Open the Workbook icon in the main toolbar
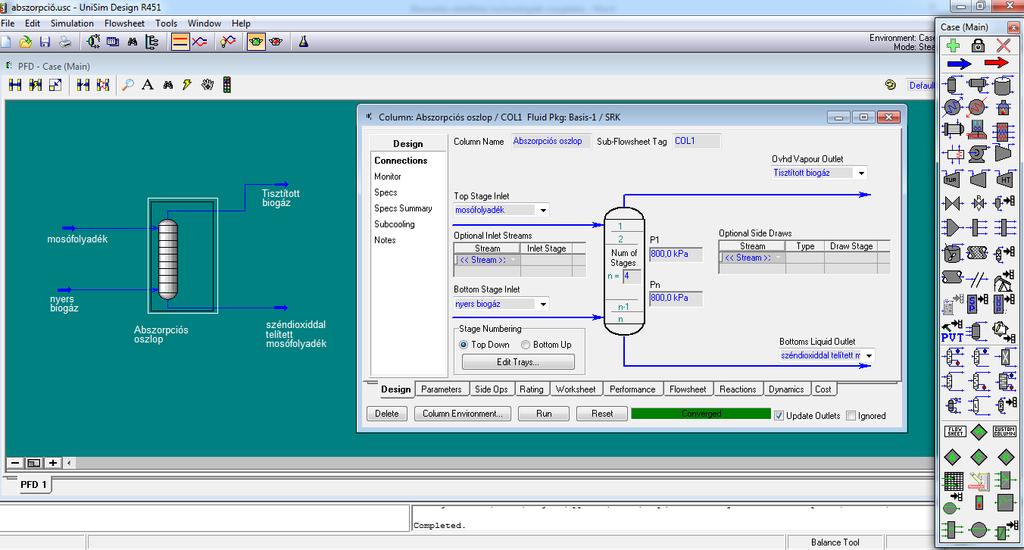 click(112, 42)
